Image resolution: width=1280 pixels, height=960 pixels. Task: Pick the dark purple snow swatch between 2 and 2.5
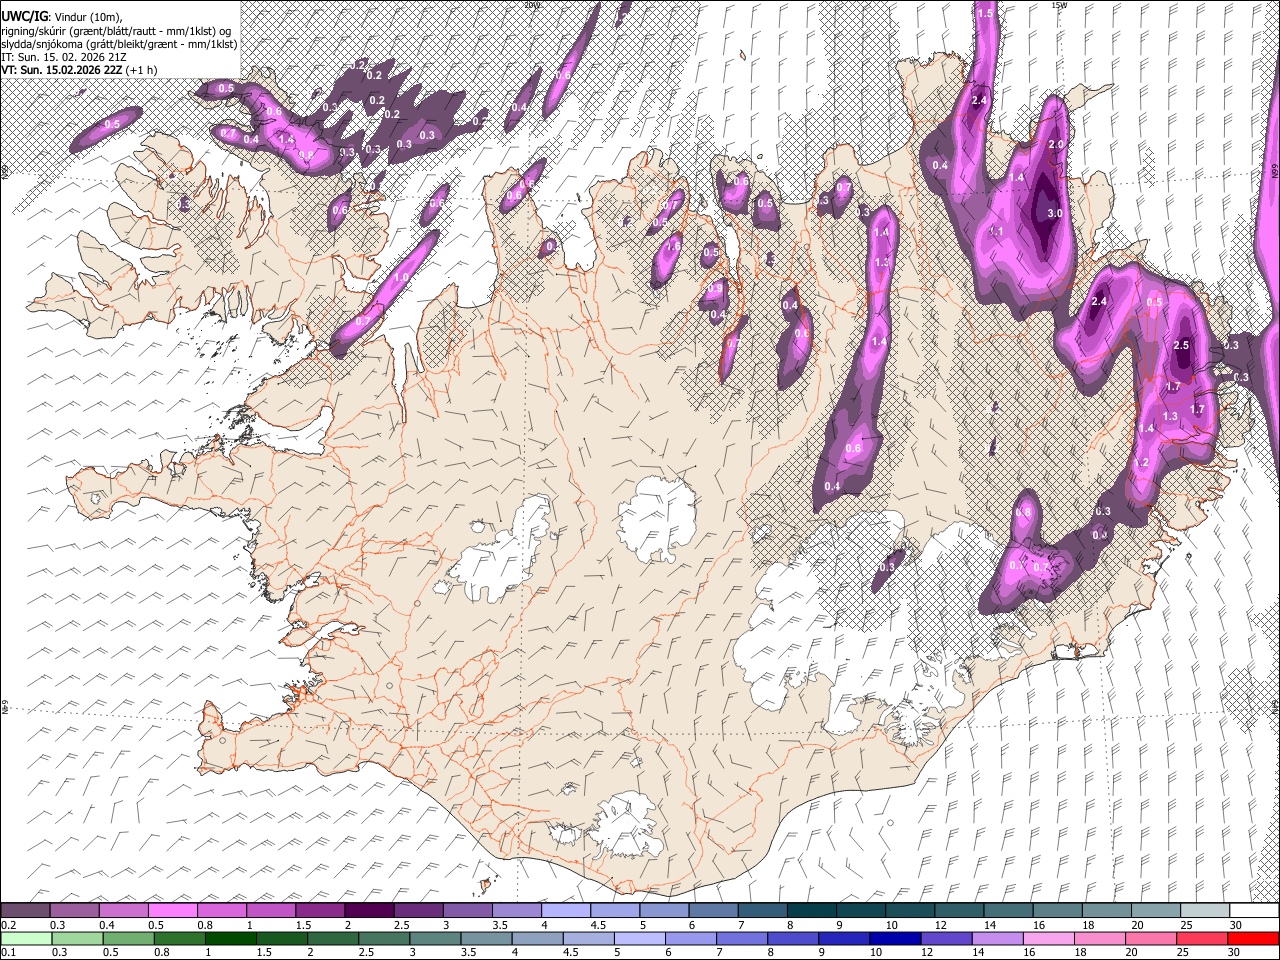click(x=369, y=910)
